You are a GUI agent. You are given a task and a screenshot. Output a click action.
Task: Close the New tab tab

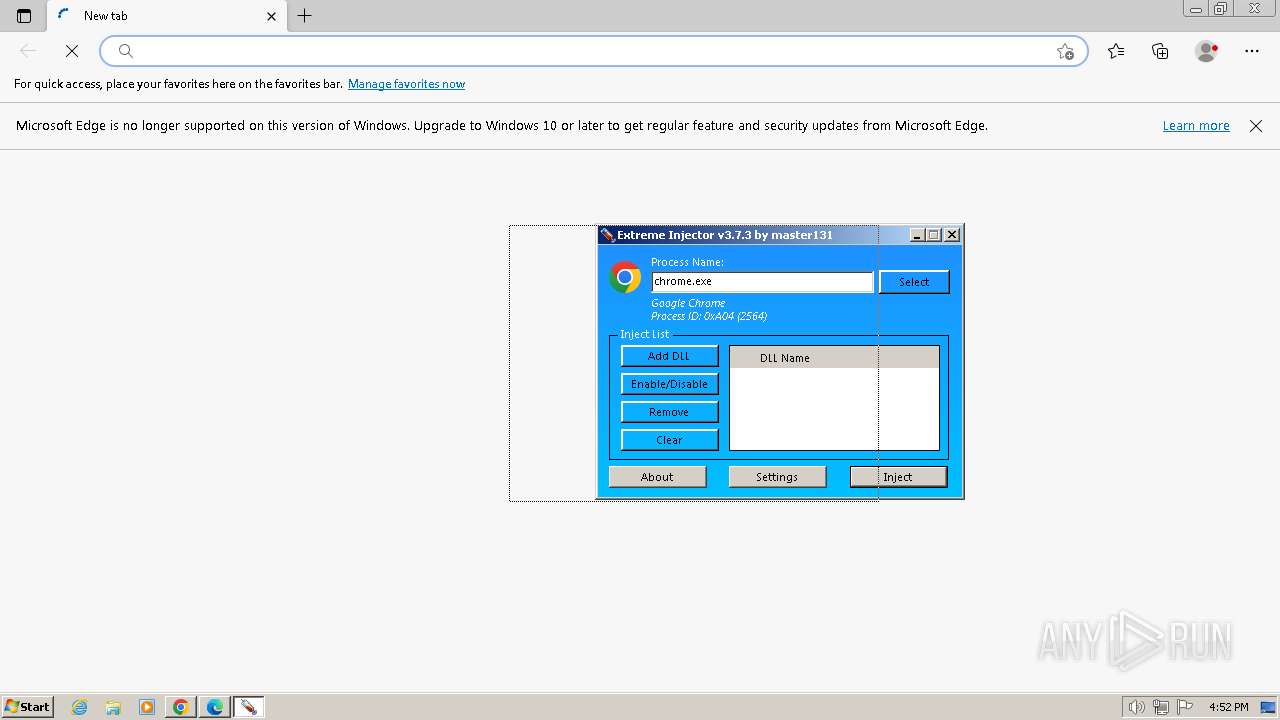coord(271,16)
